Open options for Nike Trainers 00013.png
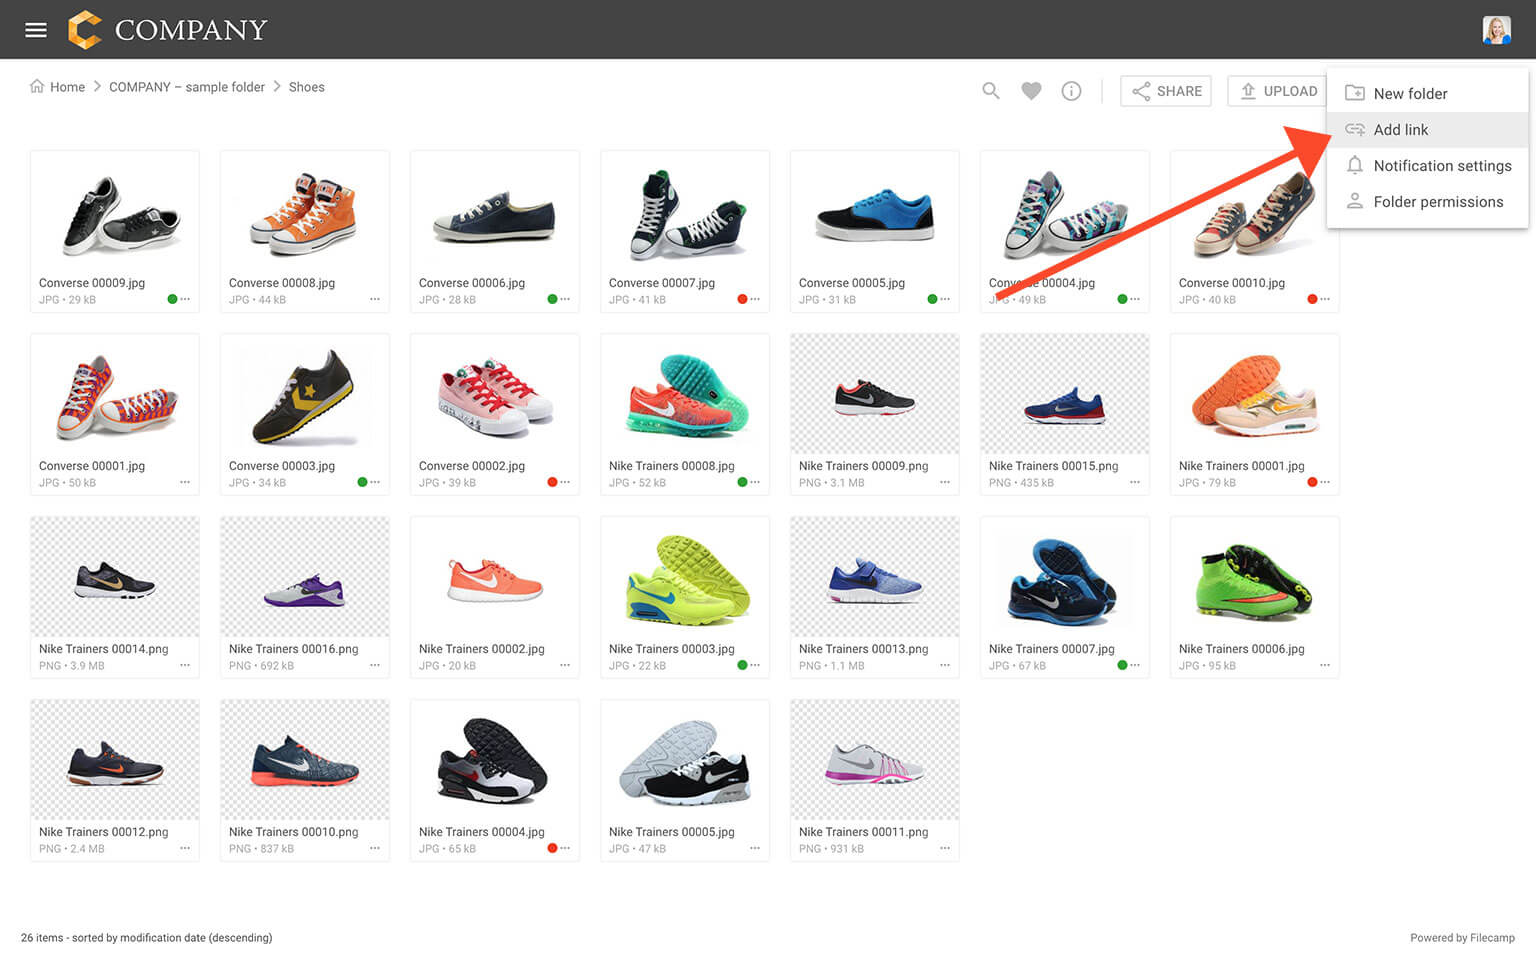1536x960 pixels. (945, 665)
